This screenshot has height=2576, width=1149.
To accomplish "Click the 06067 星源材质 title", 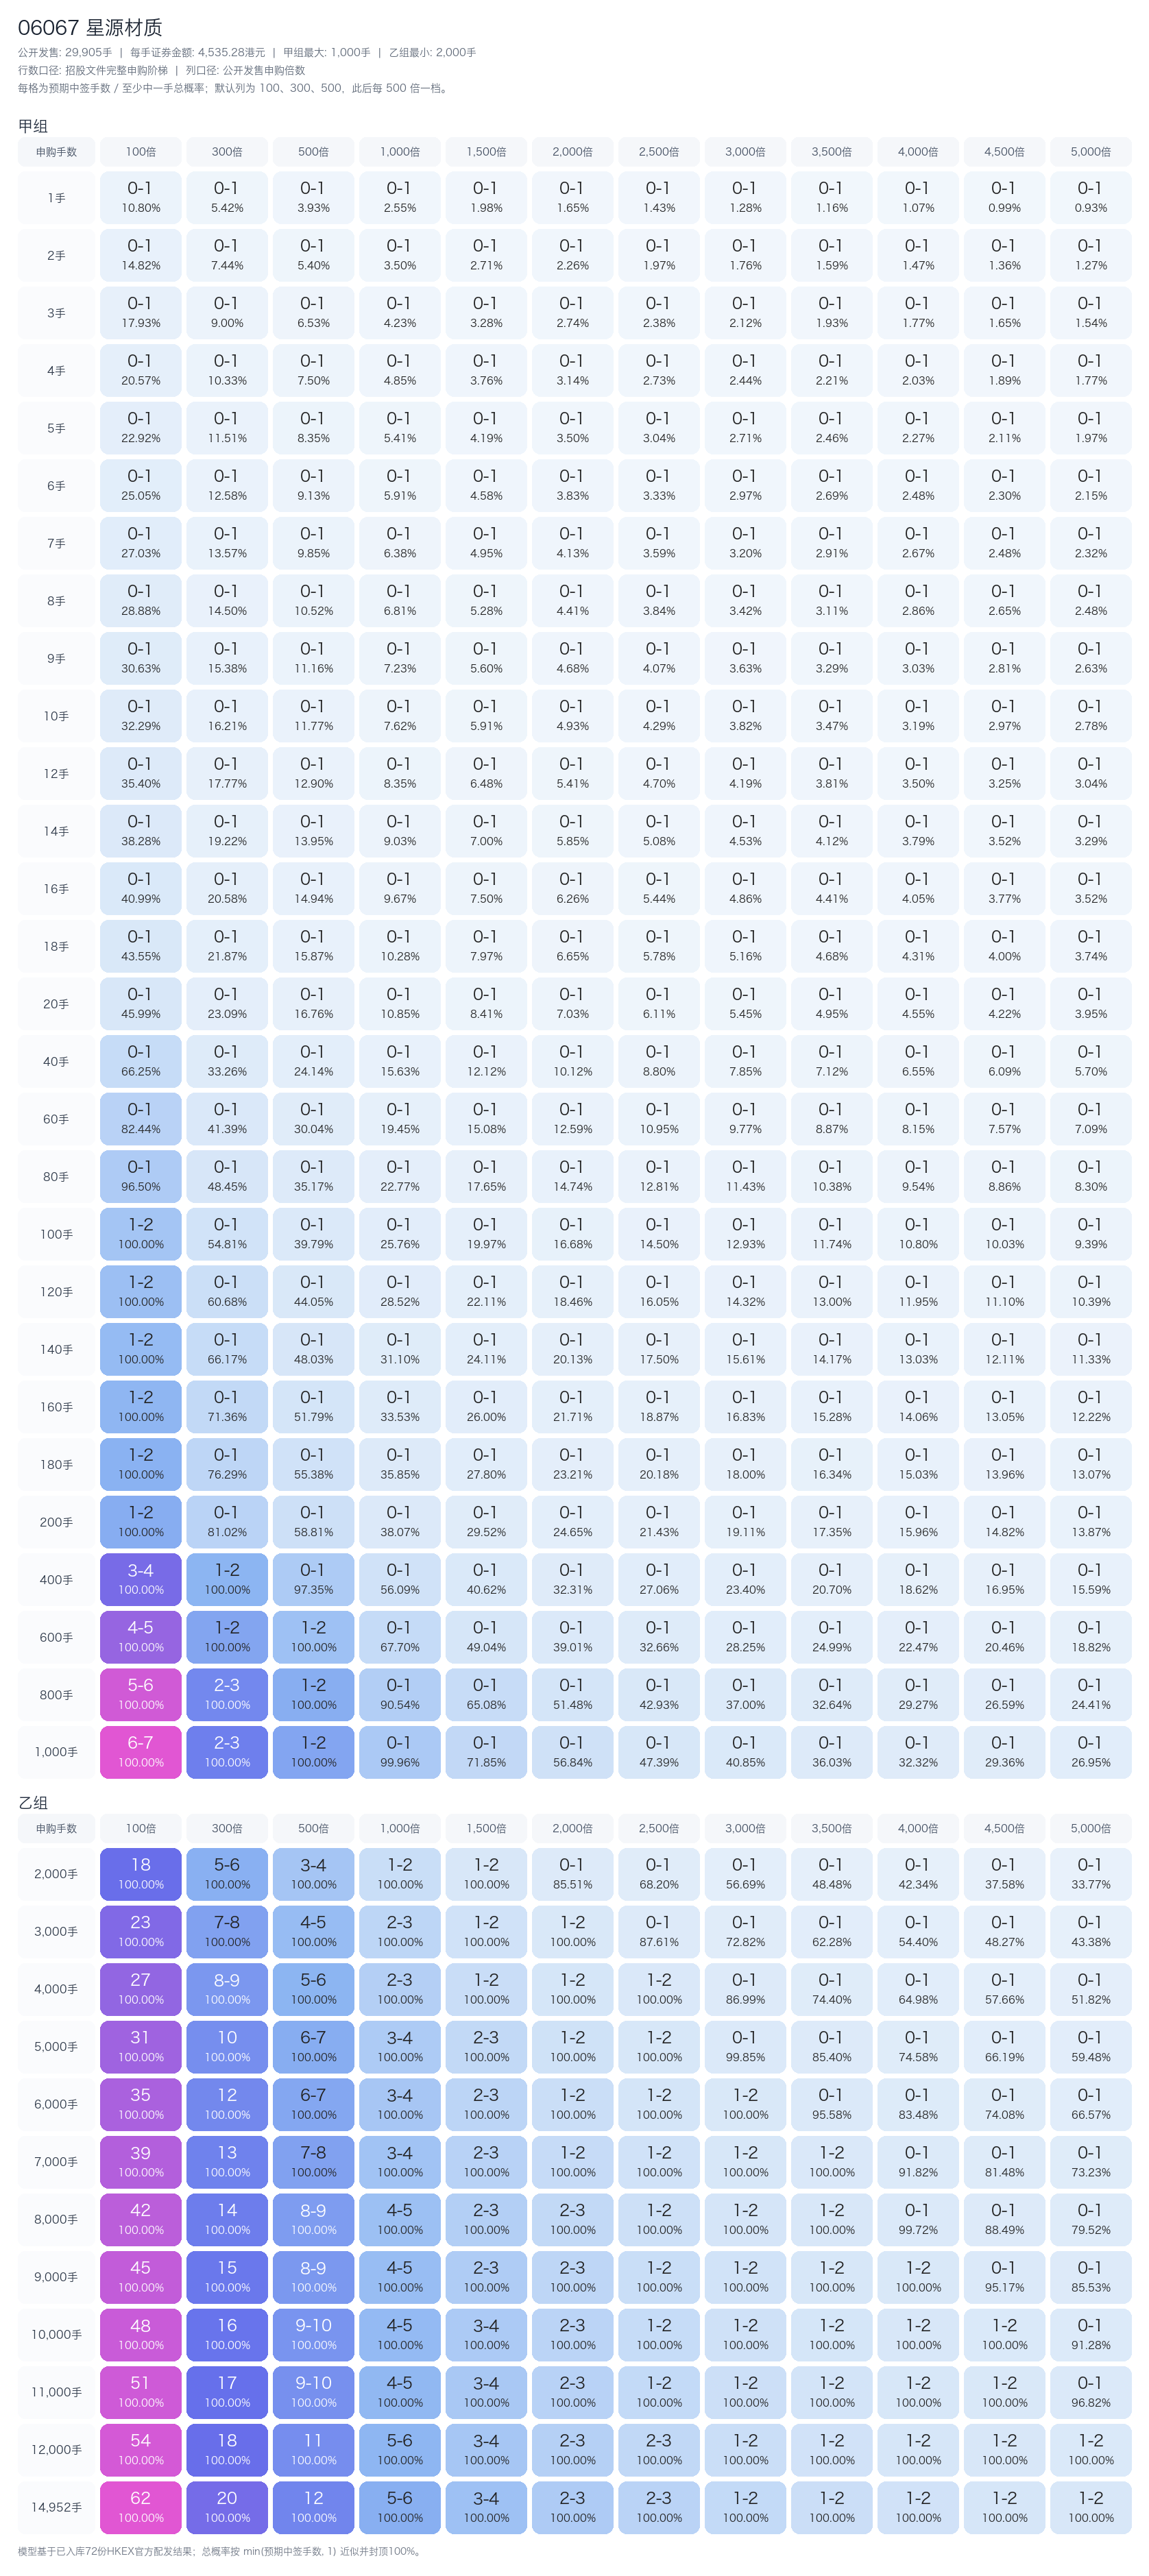I will point(90,28).
